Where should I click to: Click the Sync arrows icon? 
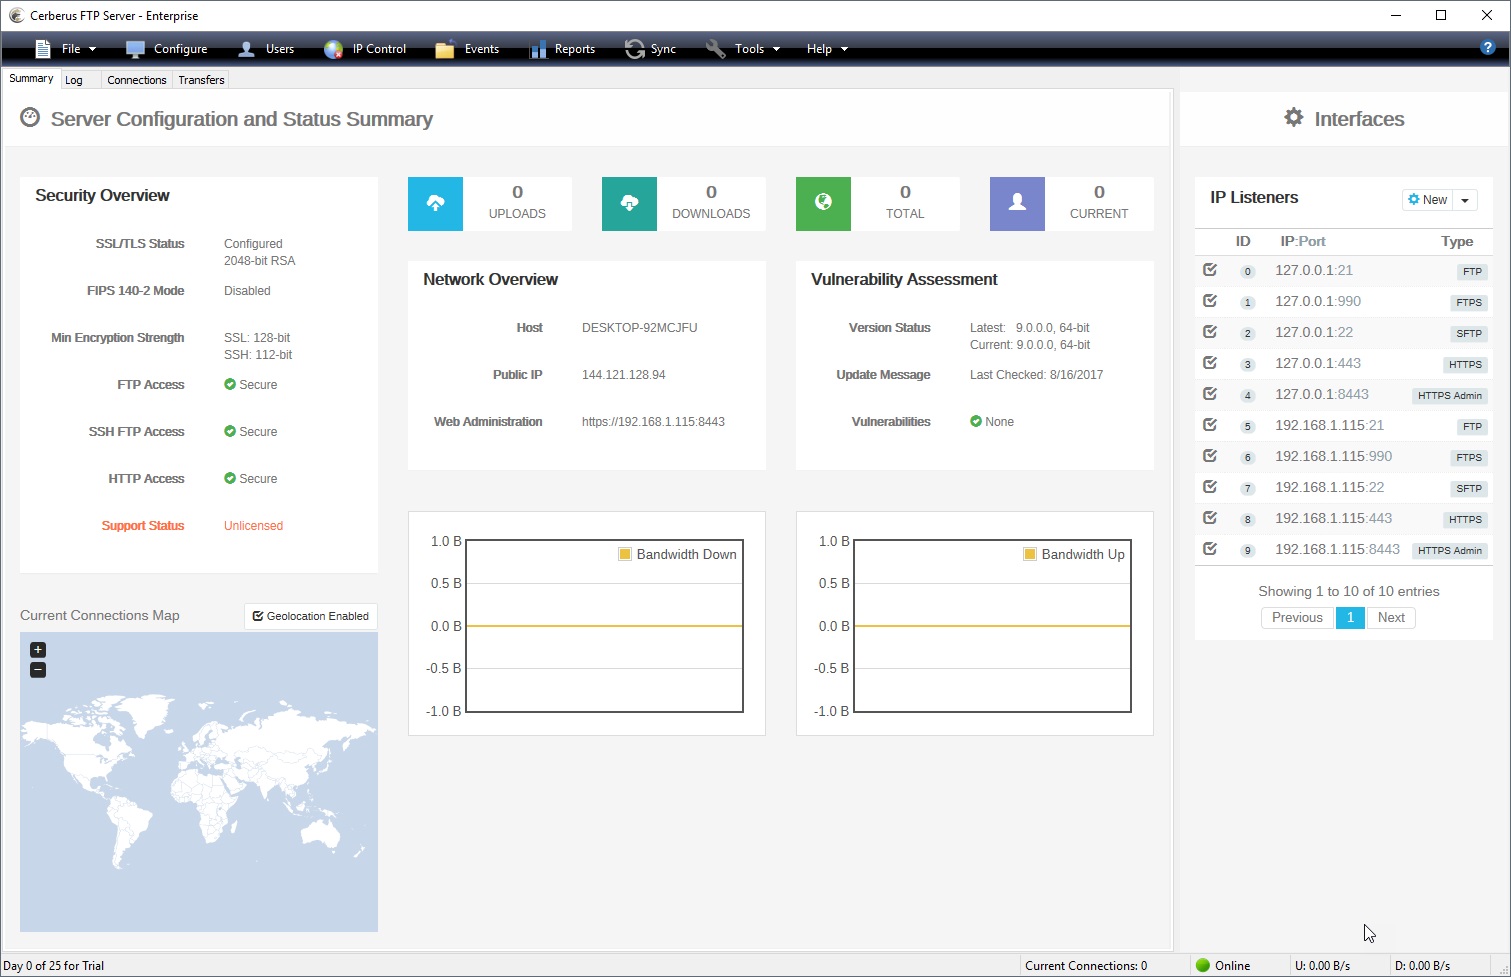(635, 49)
